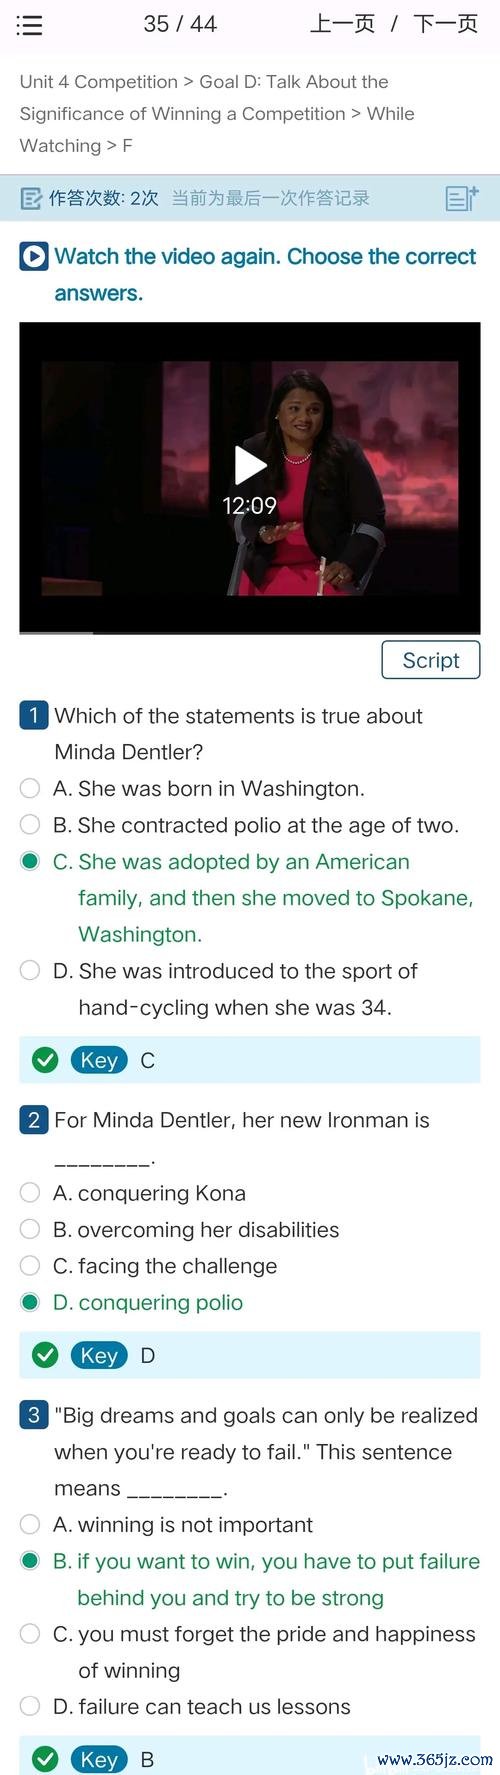Screen dimensions: 500x1775
Task: Select A conquering Kona
Action: click(x=133, y=1193)
